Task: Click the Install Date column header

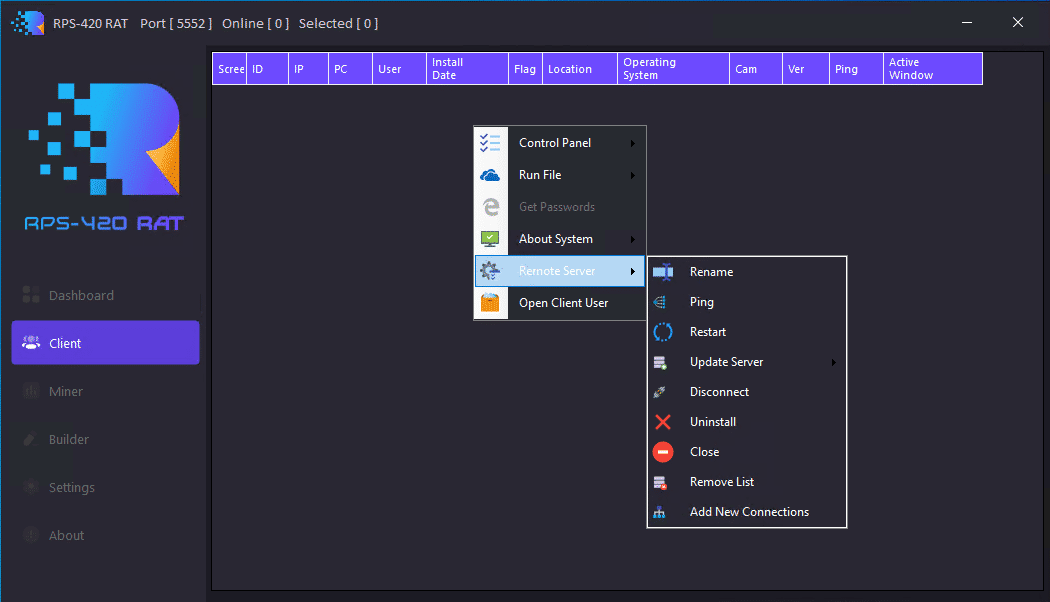Action: (x=467, y=69)
